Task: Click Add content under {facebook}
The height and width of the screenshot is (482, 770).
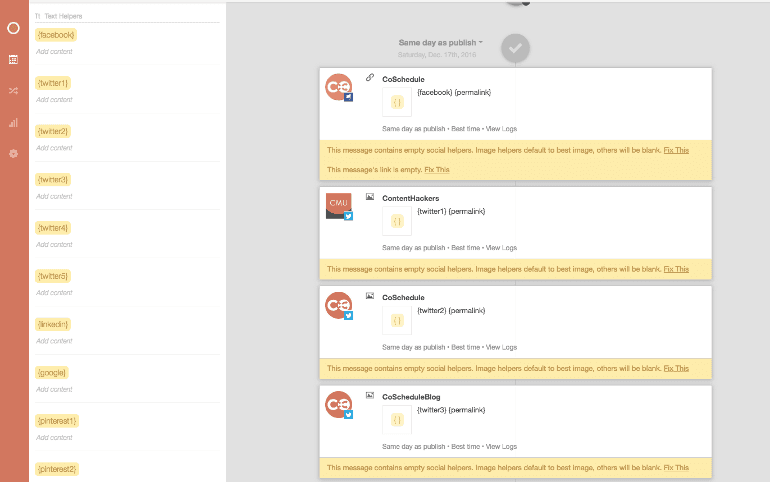Action: (54, 52)
